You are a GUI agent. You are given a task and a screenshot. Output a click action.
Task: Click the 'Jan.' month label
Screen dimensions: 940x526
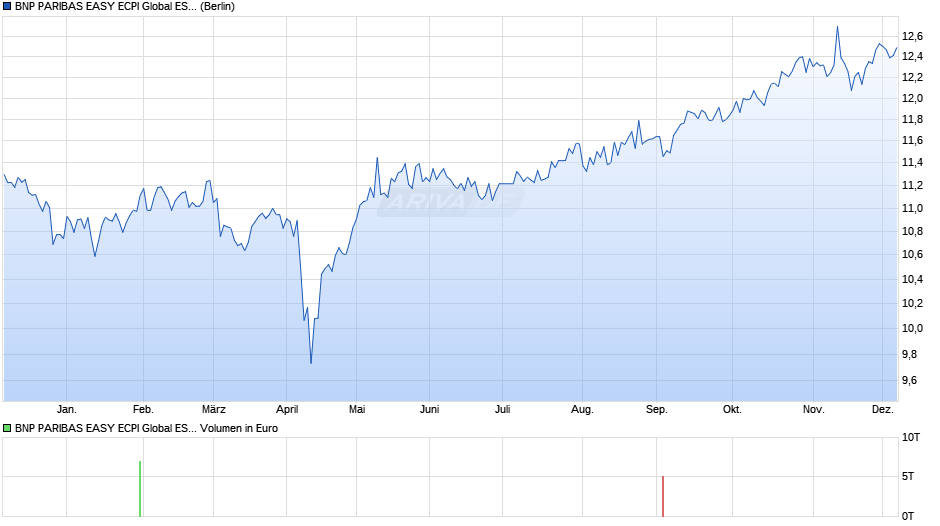point(67,410)
